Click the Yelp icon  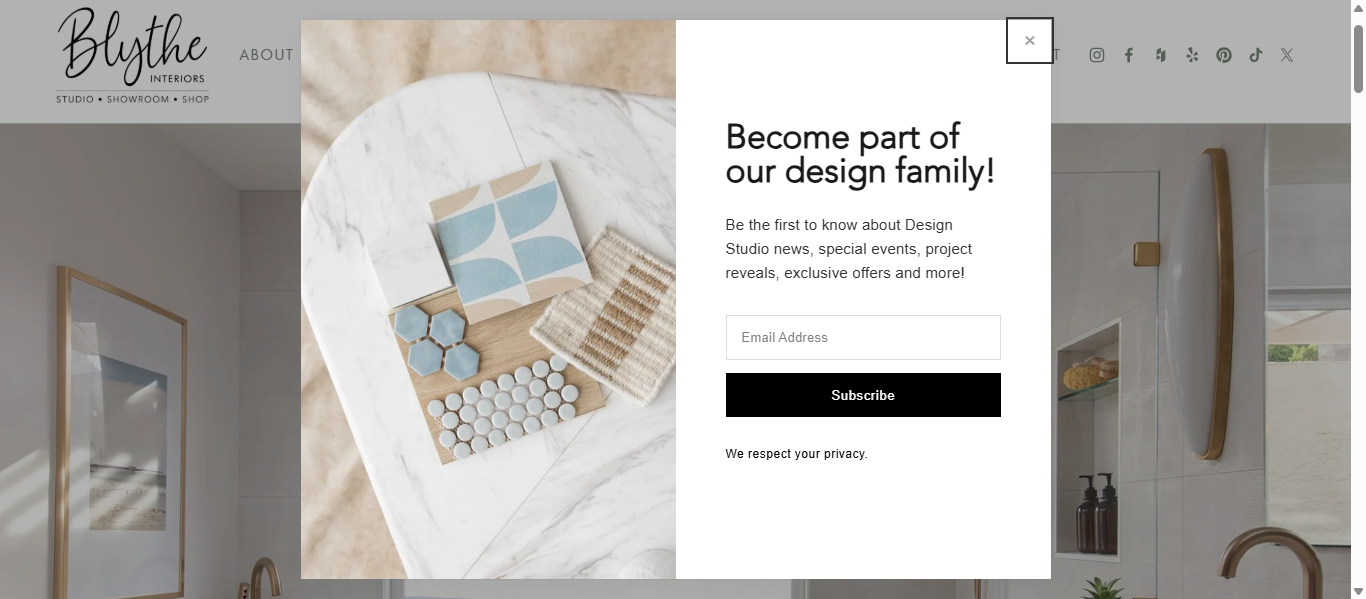point(1192,55)
